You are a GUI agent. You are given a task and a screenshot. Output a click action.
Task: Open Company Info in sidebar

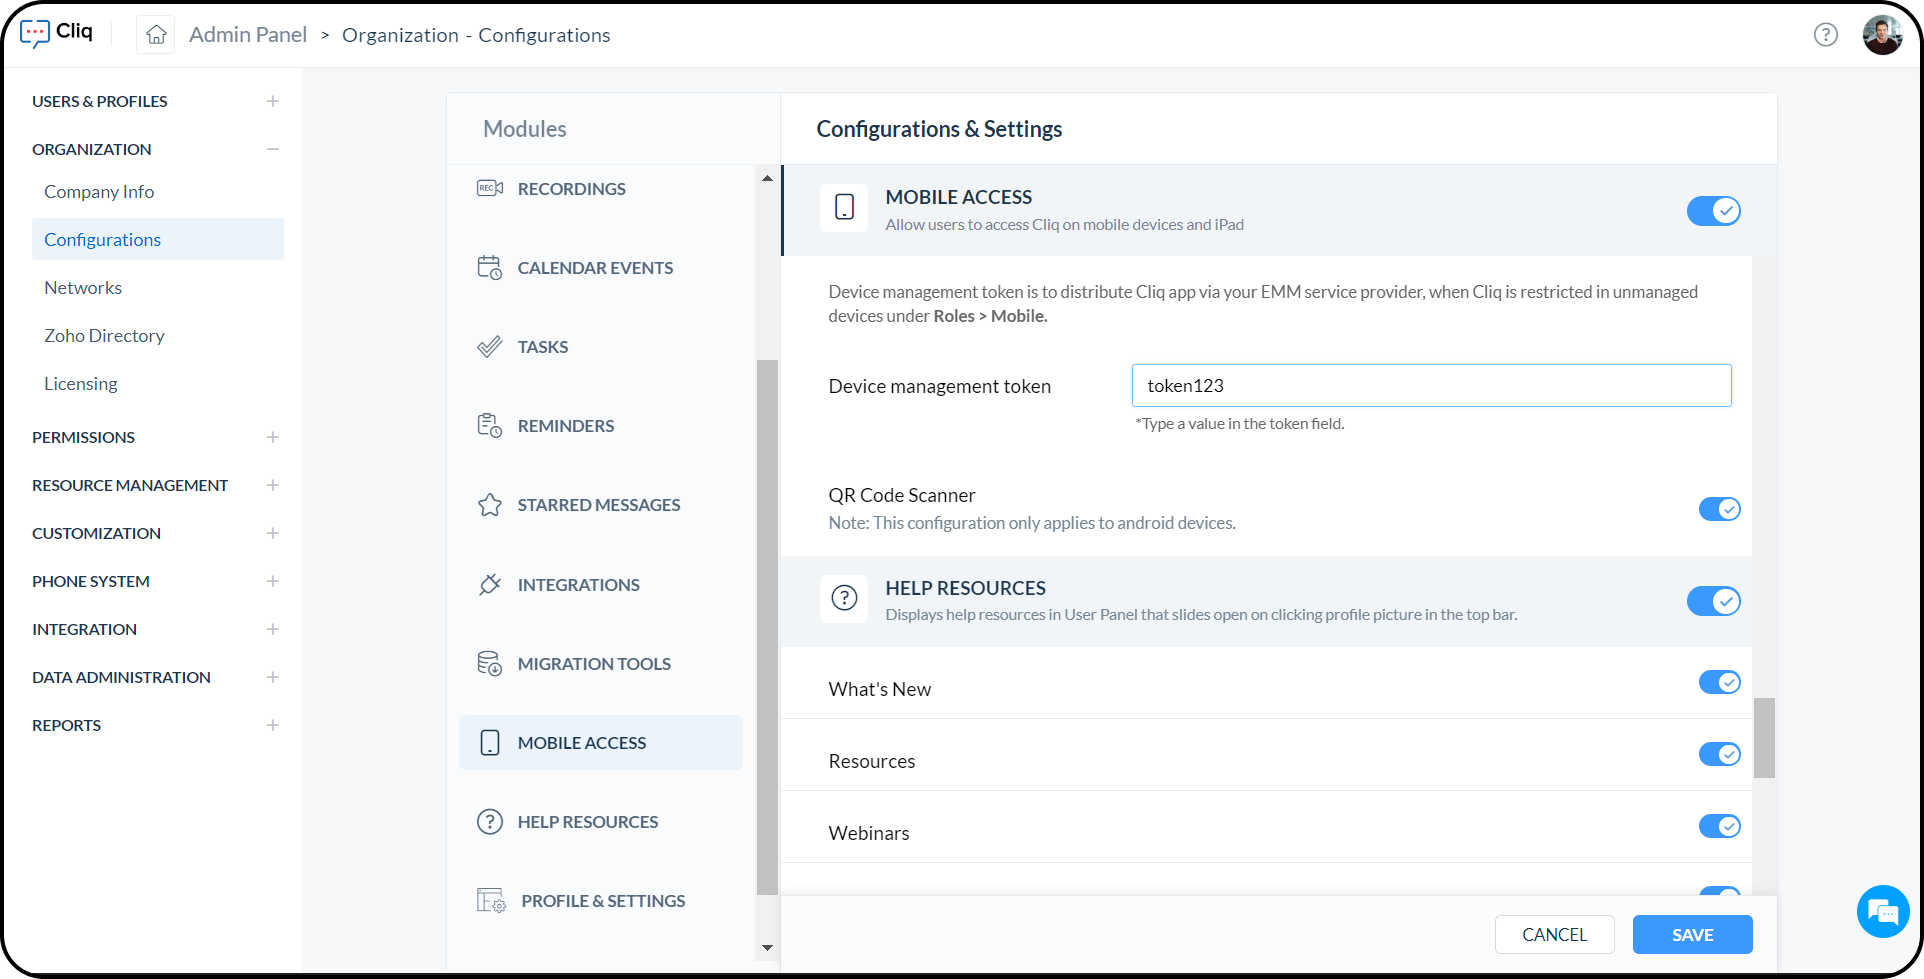click(x=99, y=191)
